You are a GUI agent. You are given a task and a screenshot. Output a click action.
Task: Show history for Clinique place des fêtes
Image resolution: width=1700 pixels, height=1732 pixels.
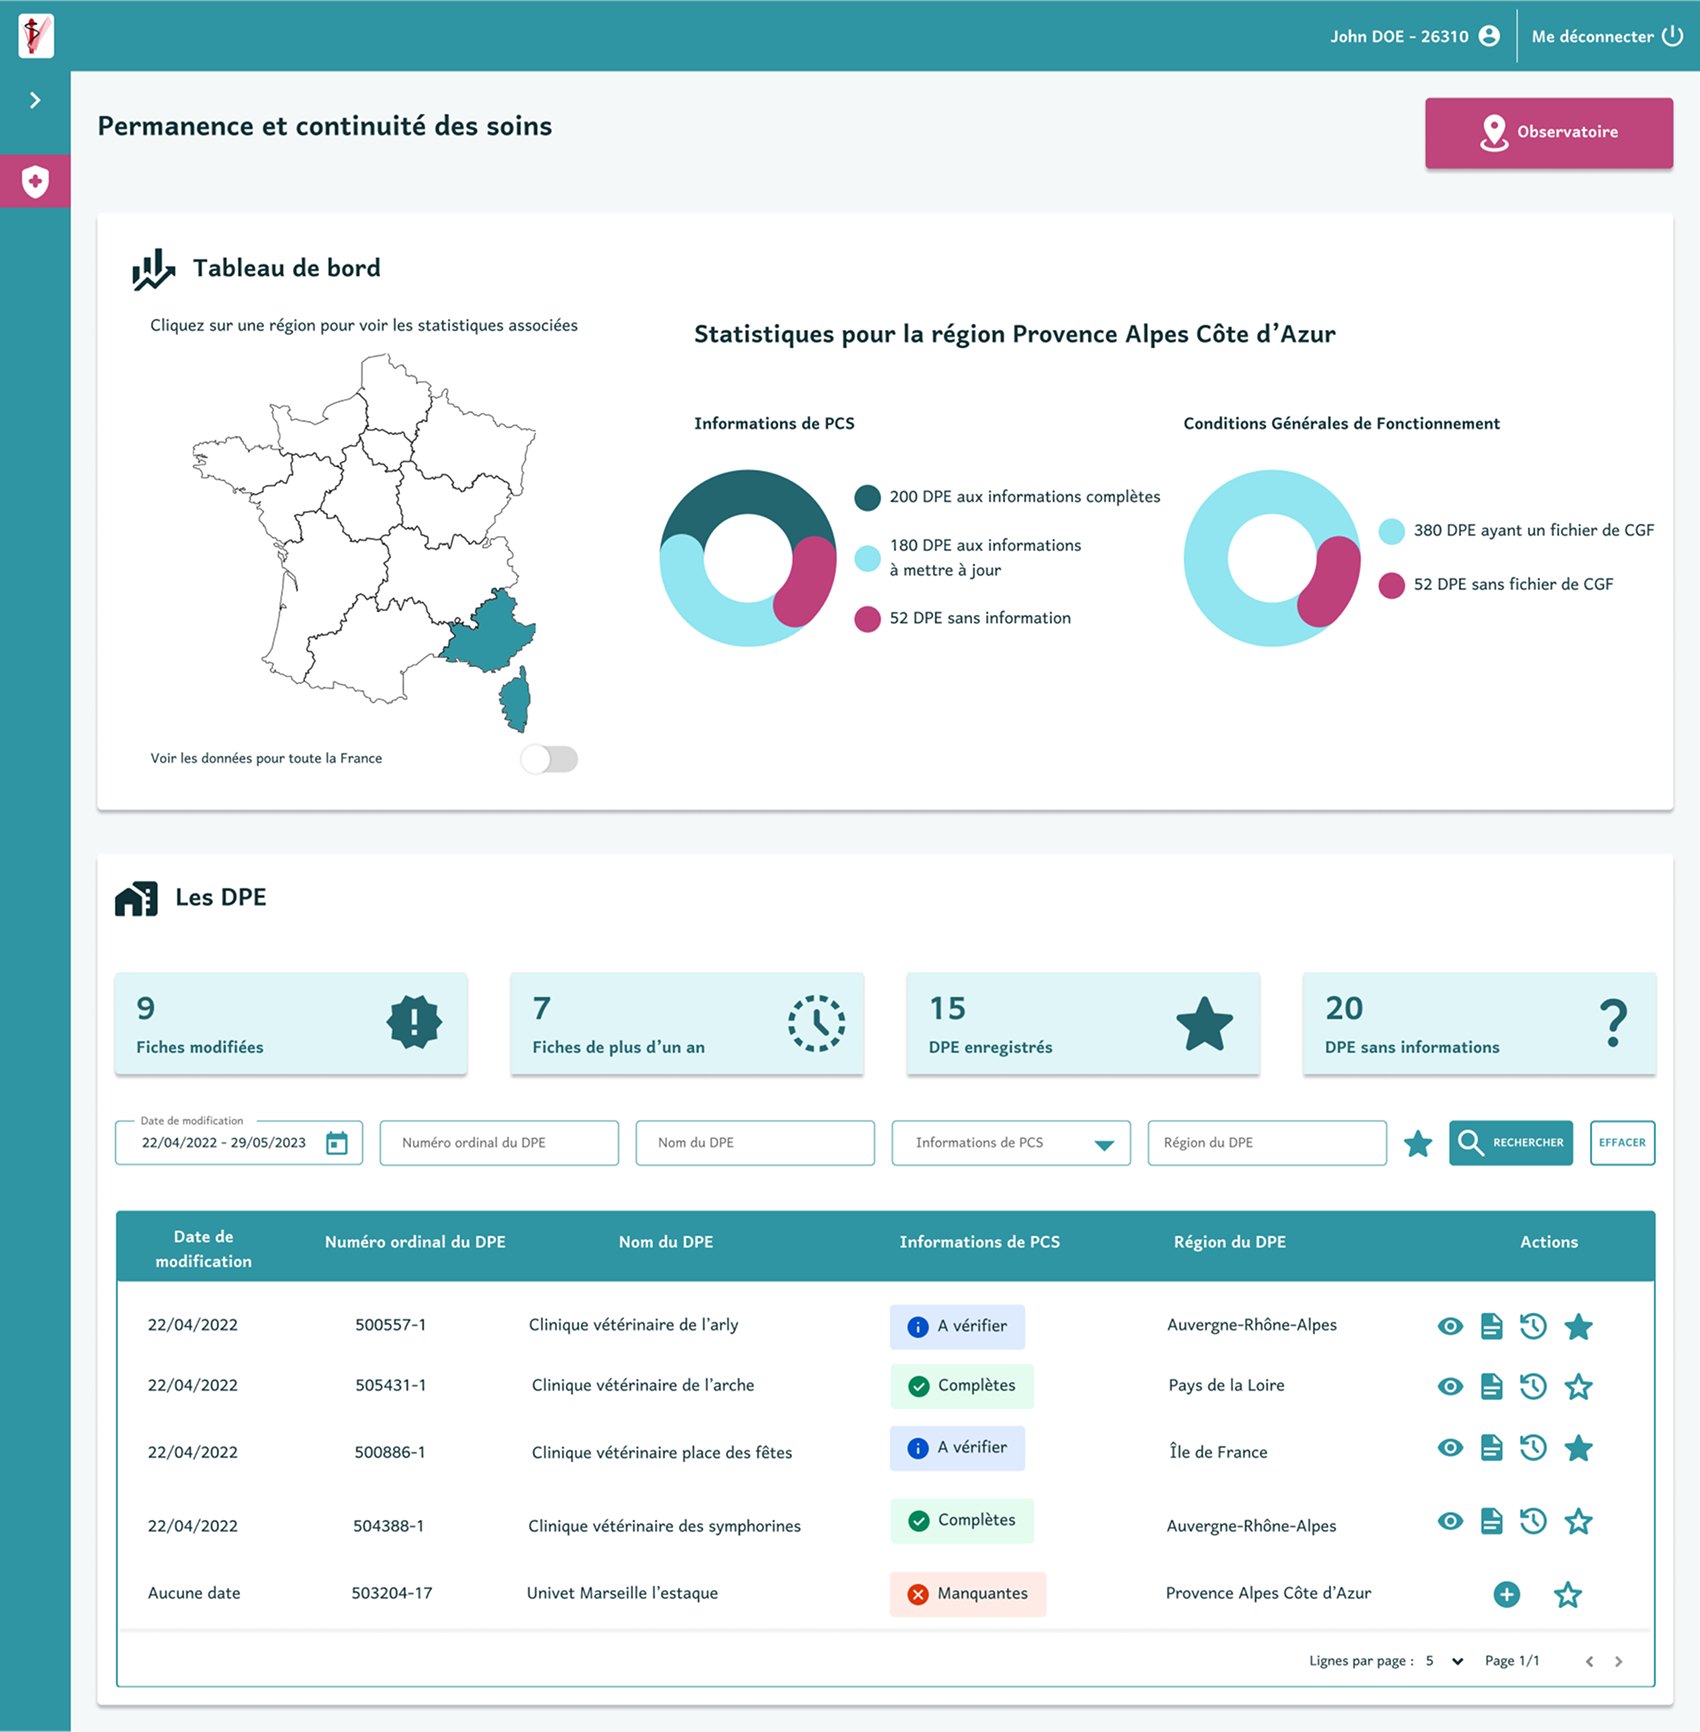(1533, 1448)
